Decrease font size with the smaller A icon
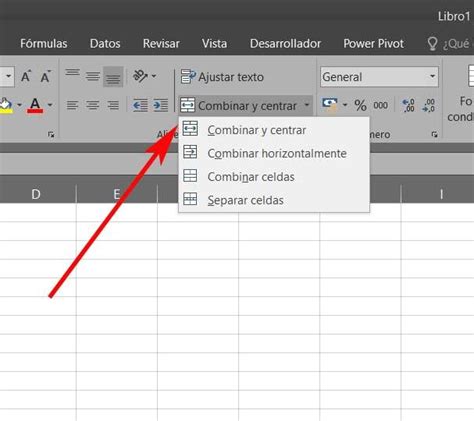Viewport: 474px width, 421px height. 45,77
